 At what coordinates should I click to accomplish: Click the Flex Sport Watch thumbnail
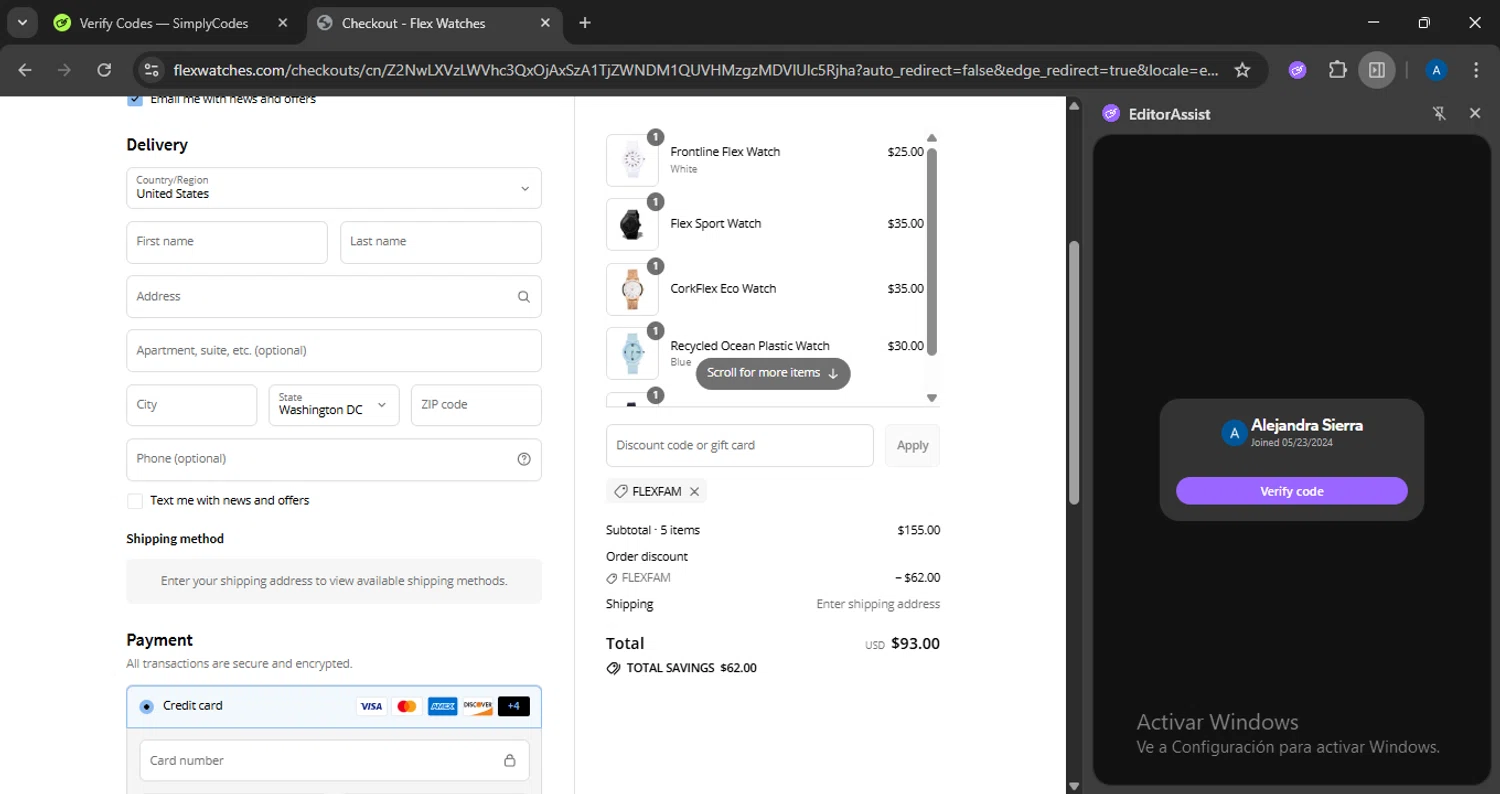632,224
